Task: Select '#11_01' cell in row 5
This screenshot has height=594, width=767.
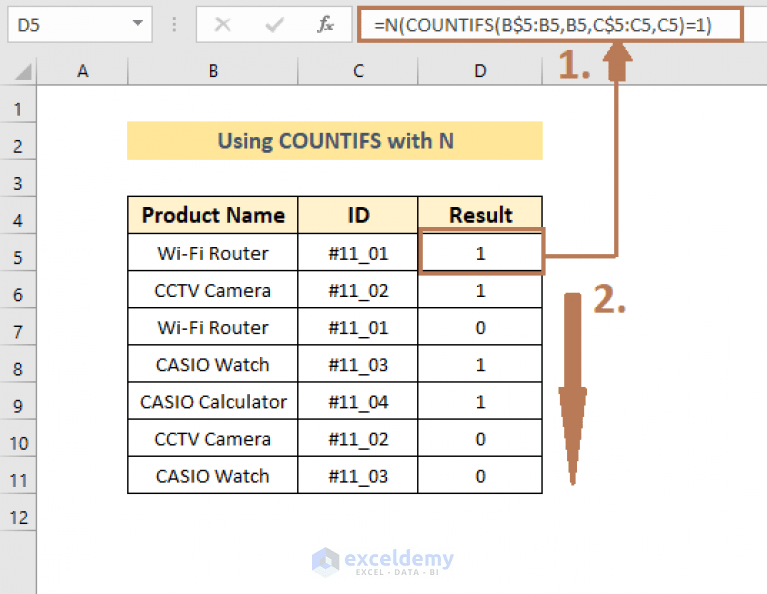Action: (x=358, y=253)
